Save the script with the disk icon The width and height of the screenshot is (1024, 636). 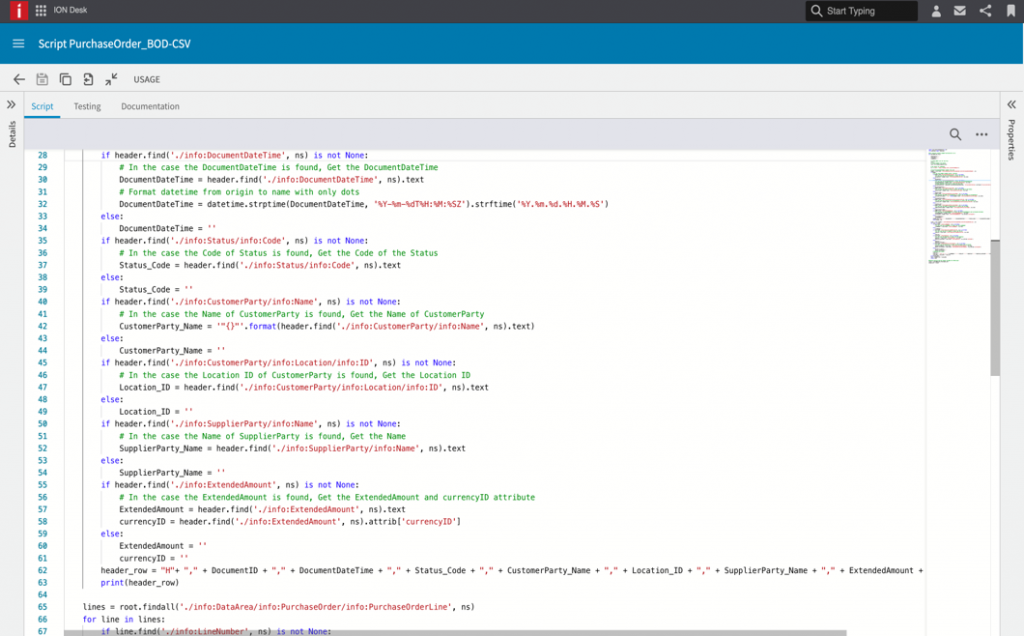42,79
